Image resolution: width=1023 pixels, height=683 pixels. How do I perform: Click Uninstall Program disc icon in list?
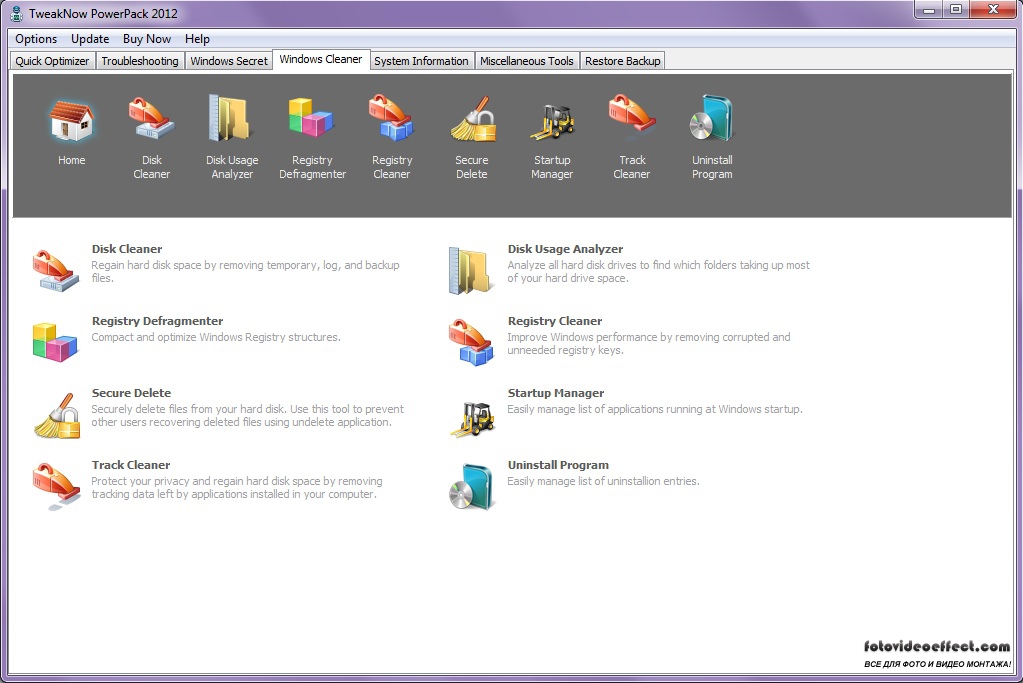[x=471, y=487]
